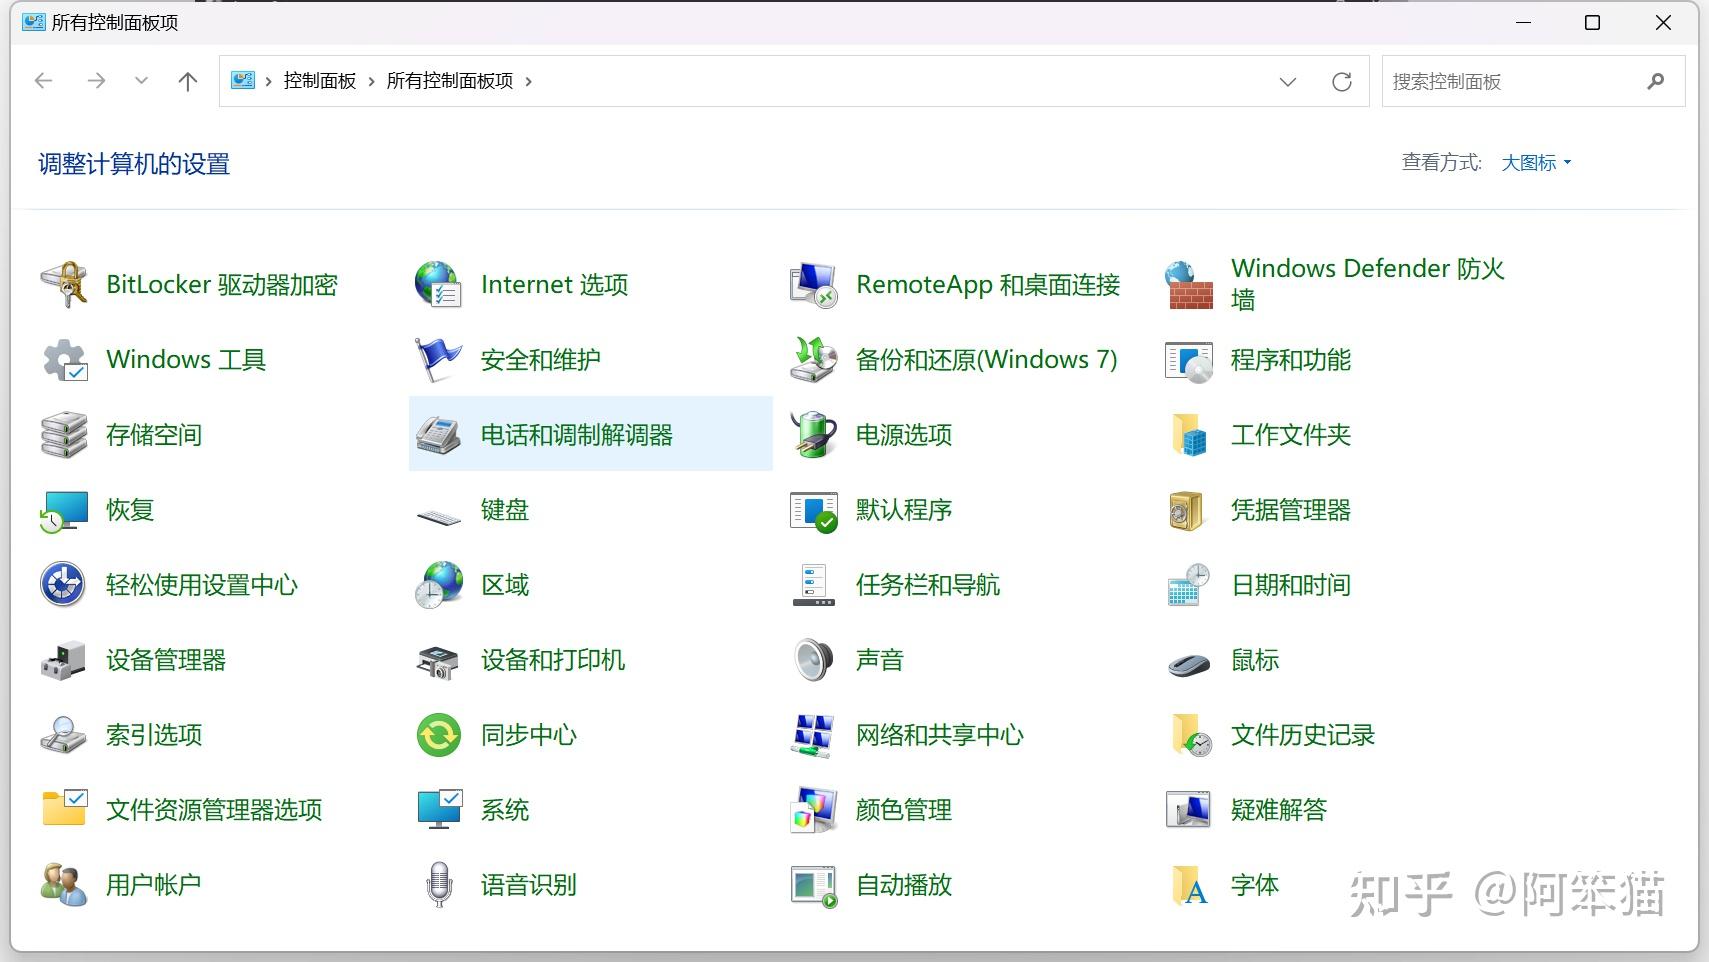Open the 设备管理器 icon
Viewport: 1709px width, 962px height.
click(64, 660)
